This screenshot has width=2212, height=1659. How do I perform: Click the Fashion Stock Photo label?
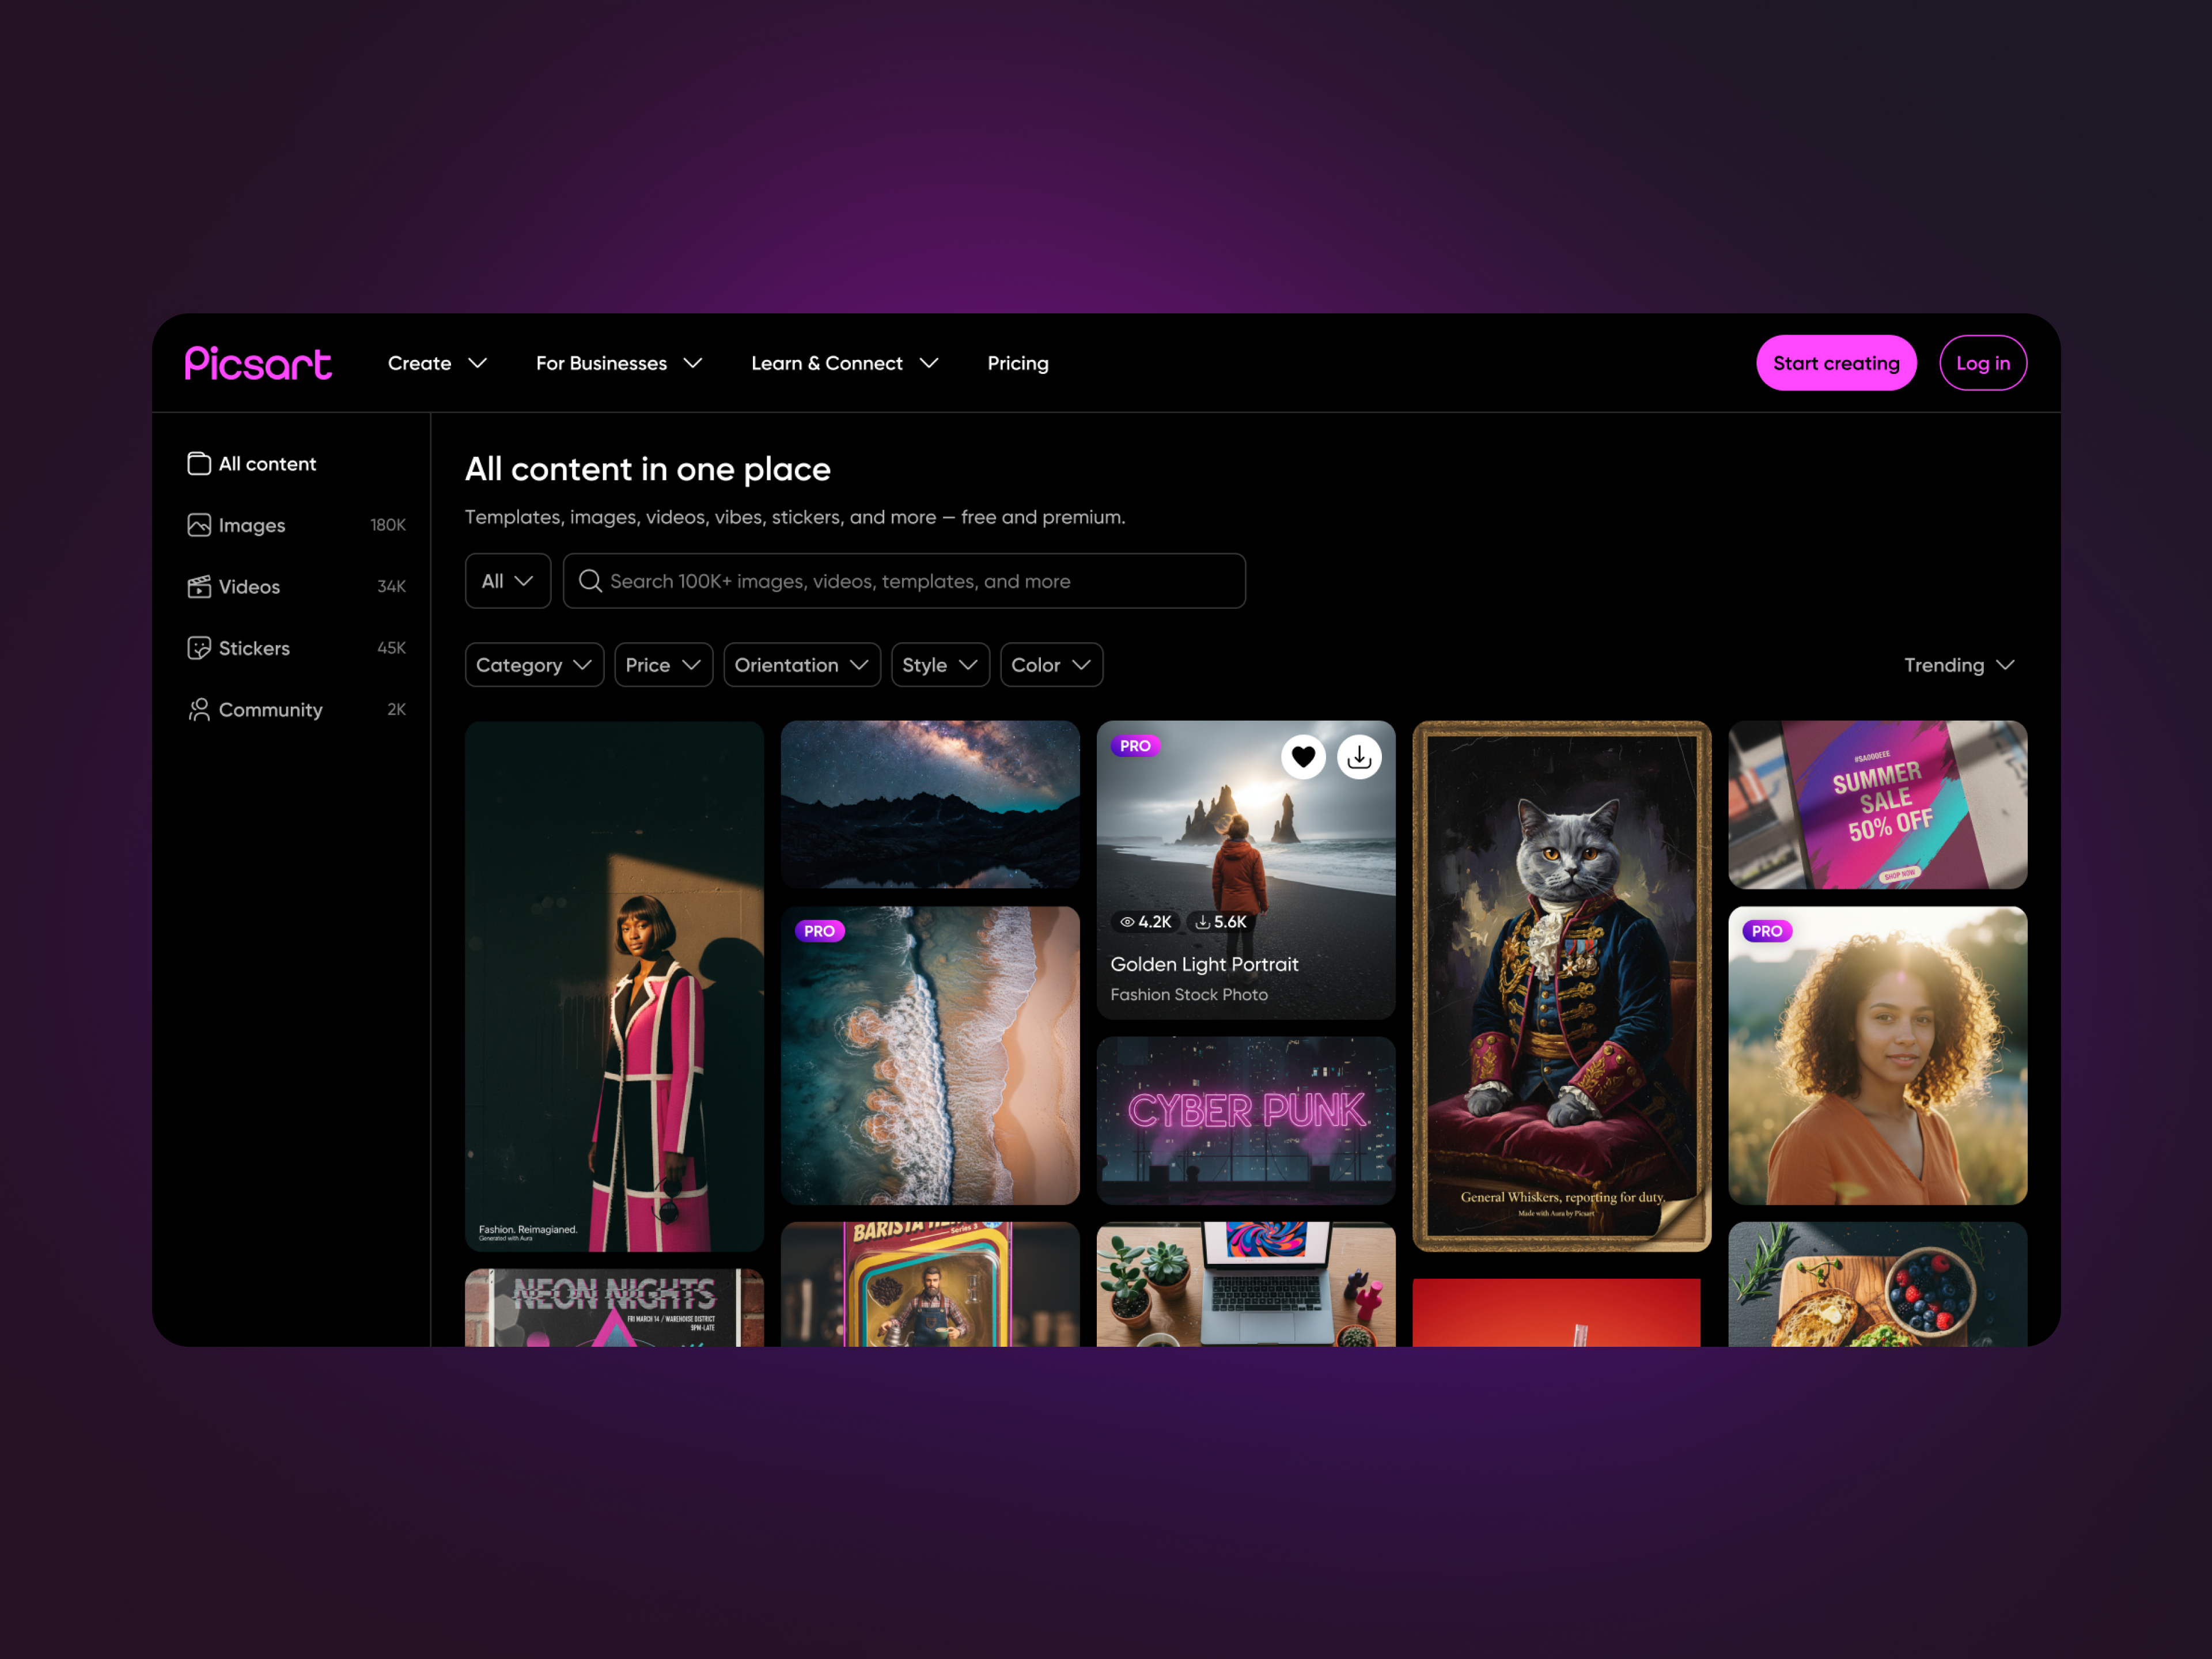1189,995
